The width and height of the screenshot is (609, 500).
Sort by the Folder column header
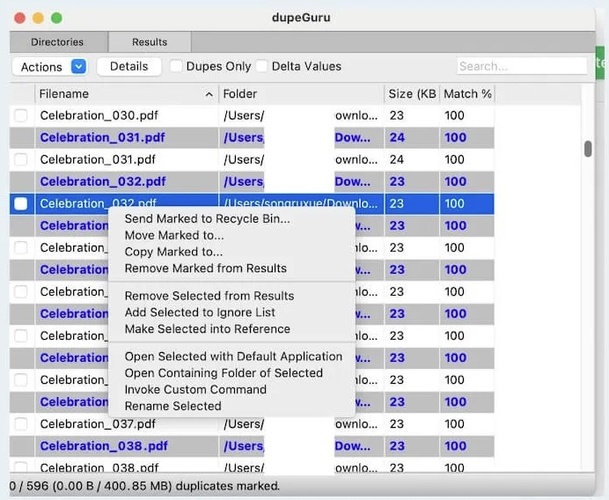301,94
